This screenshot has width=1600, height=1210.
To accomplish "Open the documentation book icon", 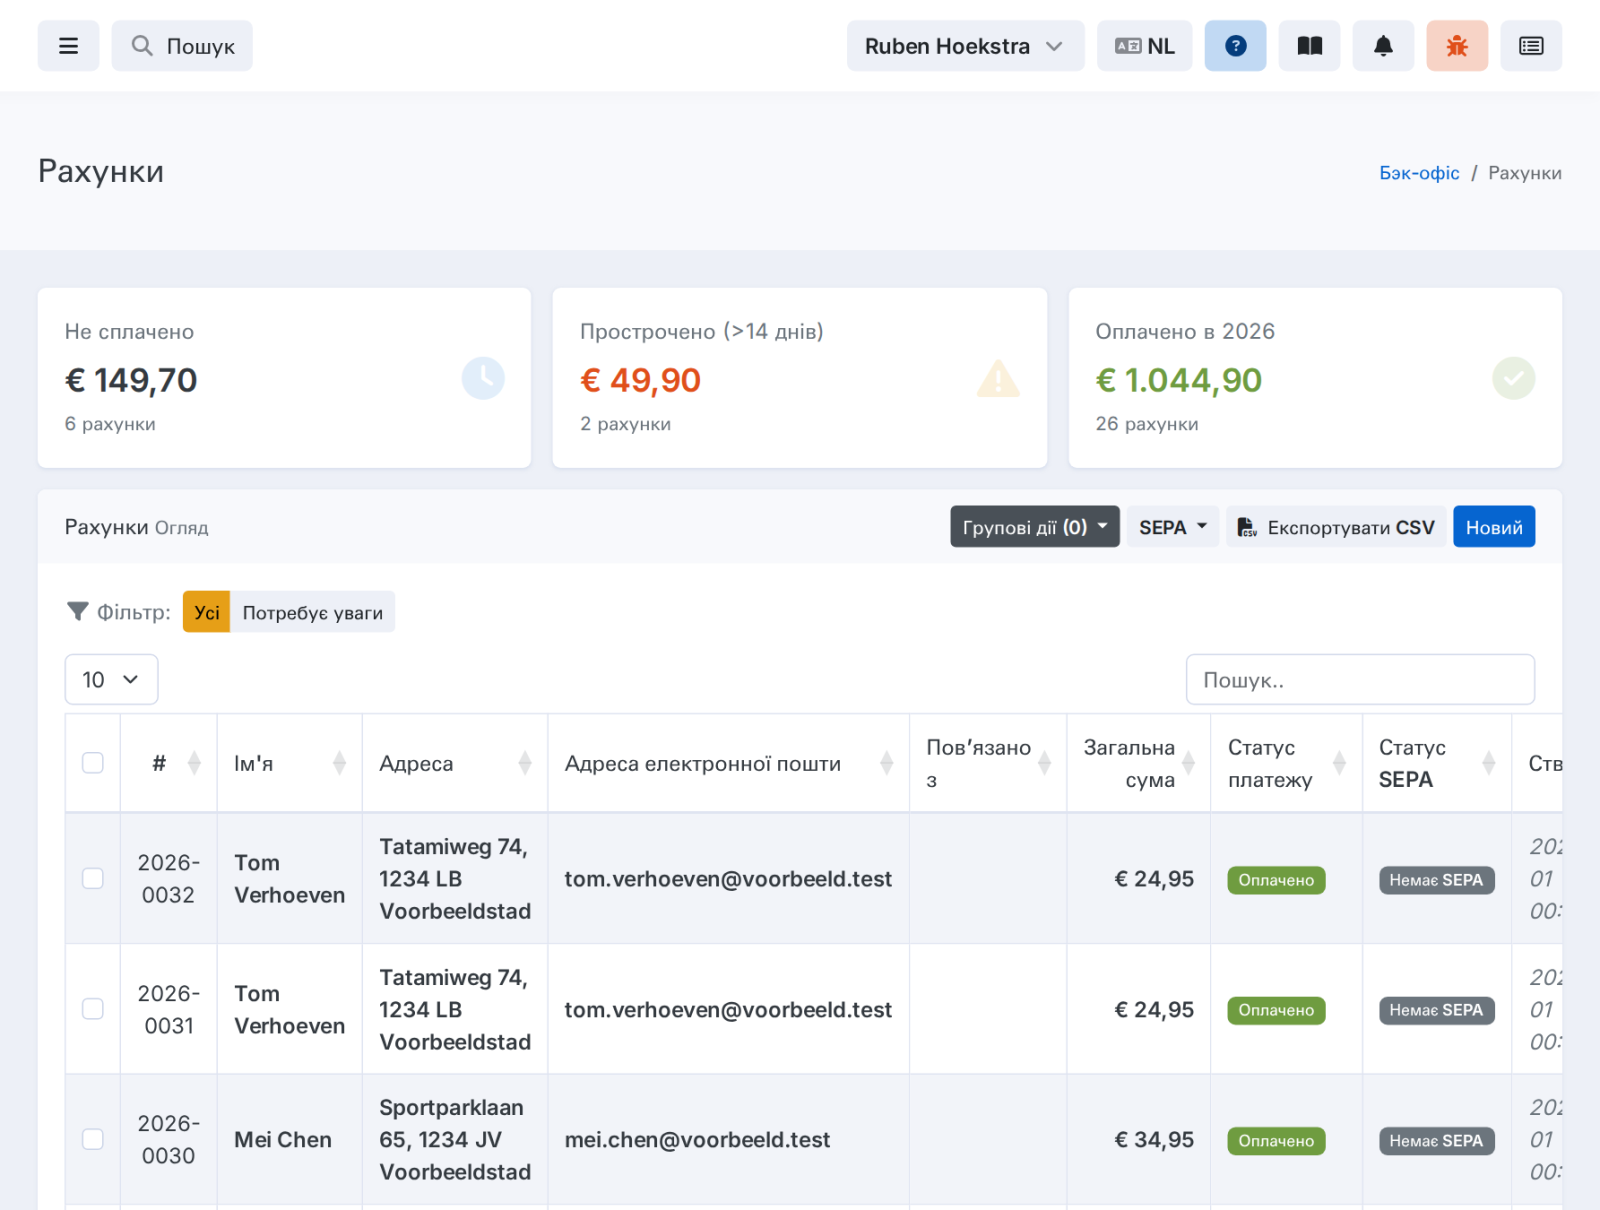I will (x=1309, y=46).
